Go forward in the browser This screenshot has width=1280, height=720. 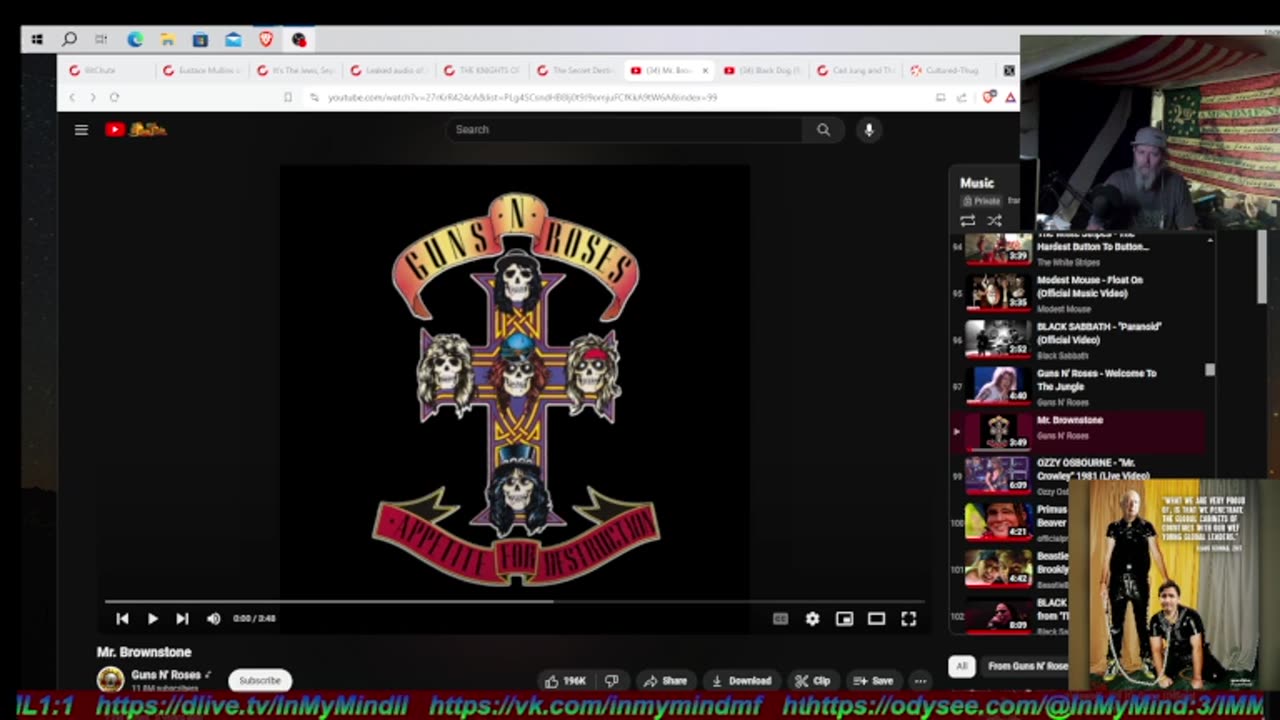point(93,97)
